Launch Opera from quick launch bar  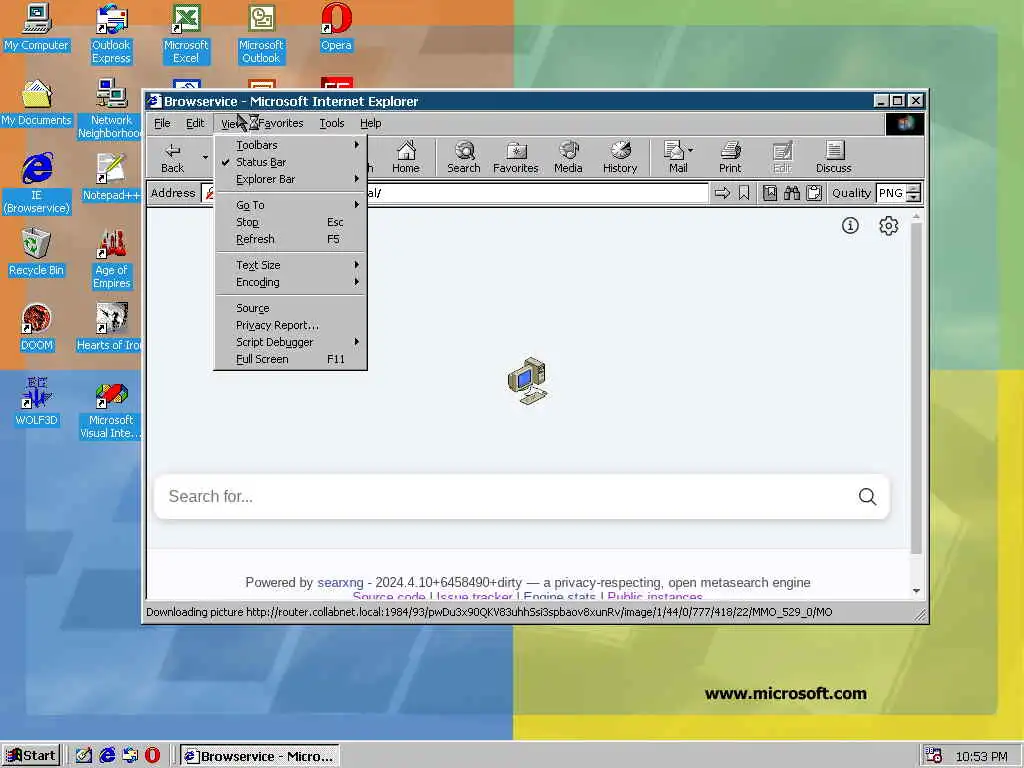(152, 756)
